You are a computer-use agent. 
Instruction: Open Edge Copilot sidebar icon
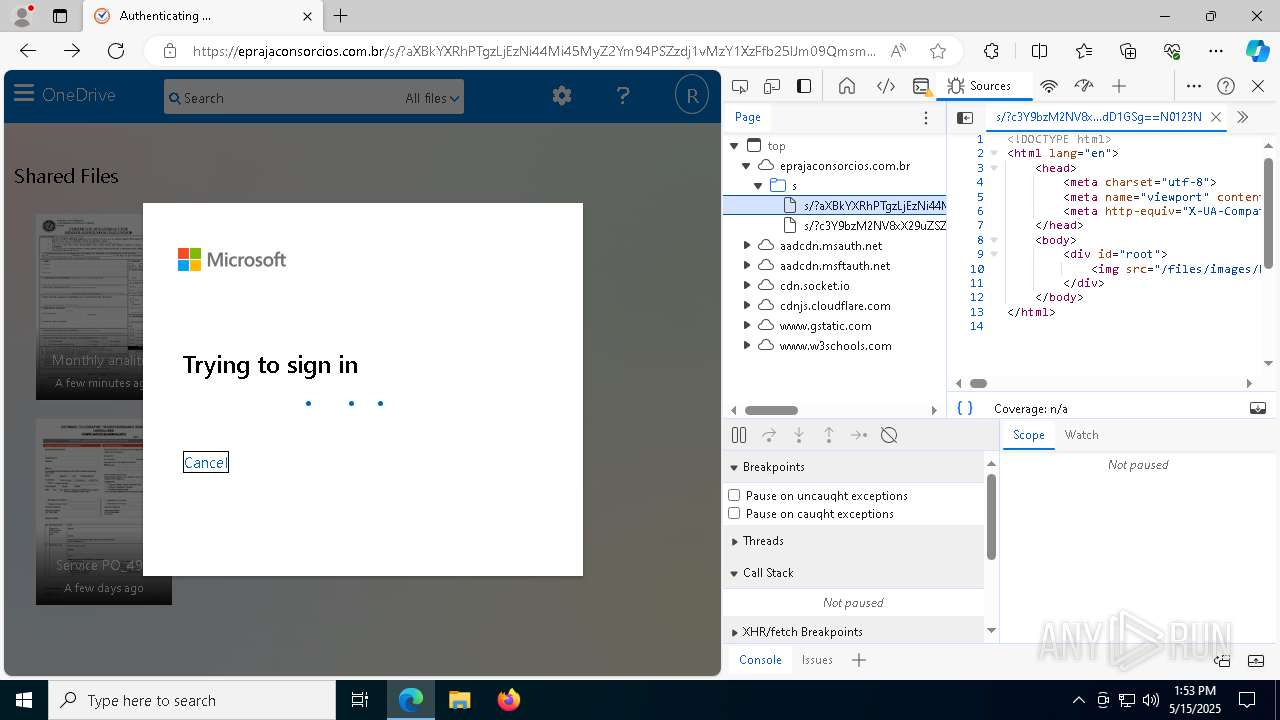tap(1257, 51)
